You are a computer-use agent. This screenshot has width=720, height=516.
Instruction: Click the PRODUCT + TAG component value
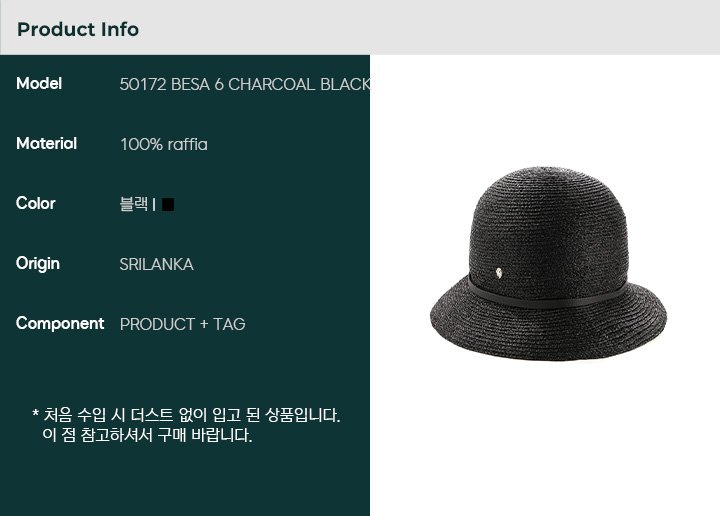point(182,325)
